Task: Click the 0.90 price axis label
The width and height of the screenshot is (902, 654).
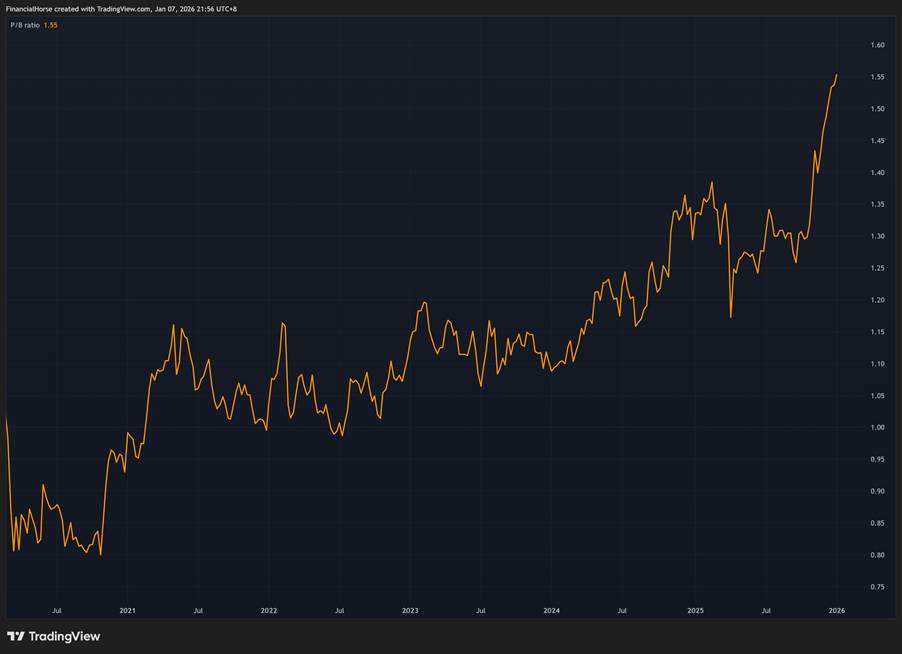Action: [x=877, y=491]
